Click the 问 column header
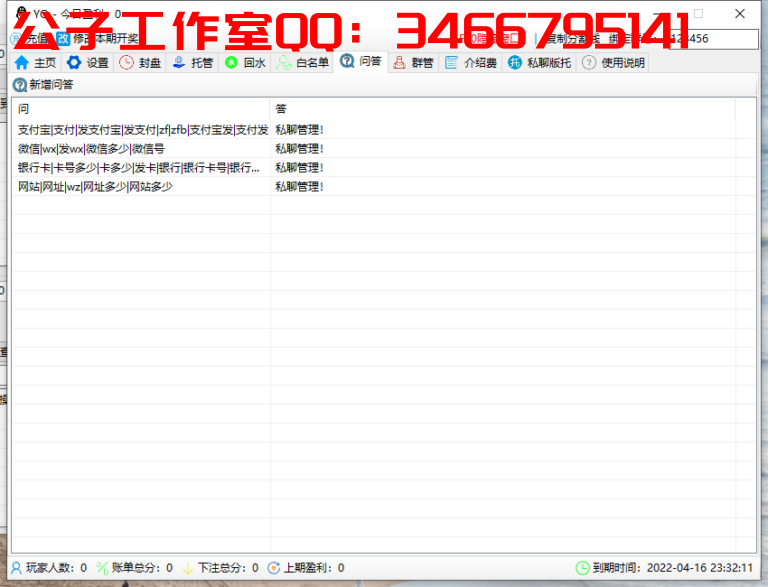Image resolution: width=768 pixels, height=587 pixels. click(x=141, y=109)
